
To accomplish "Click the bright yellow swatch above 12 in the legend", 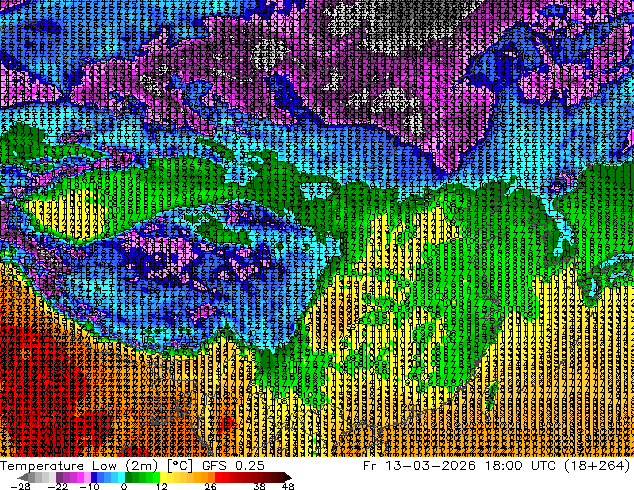I will (x=163, y=477).
